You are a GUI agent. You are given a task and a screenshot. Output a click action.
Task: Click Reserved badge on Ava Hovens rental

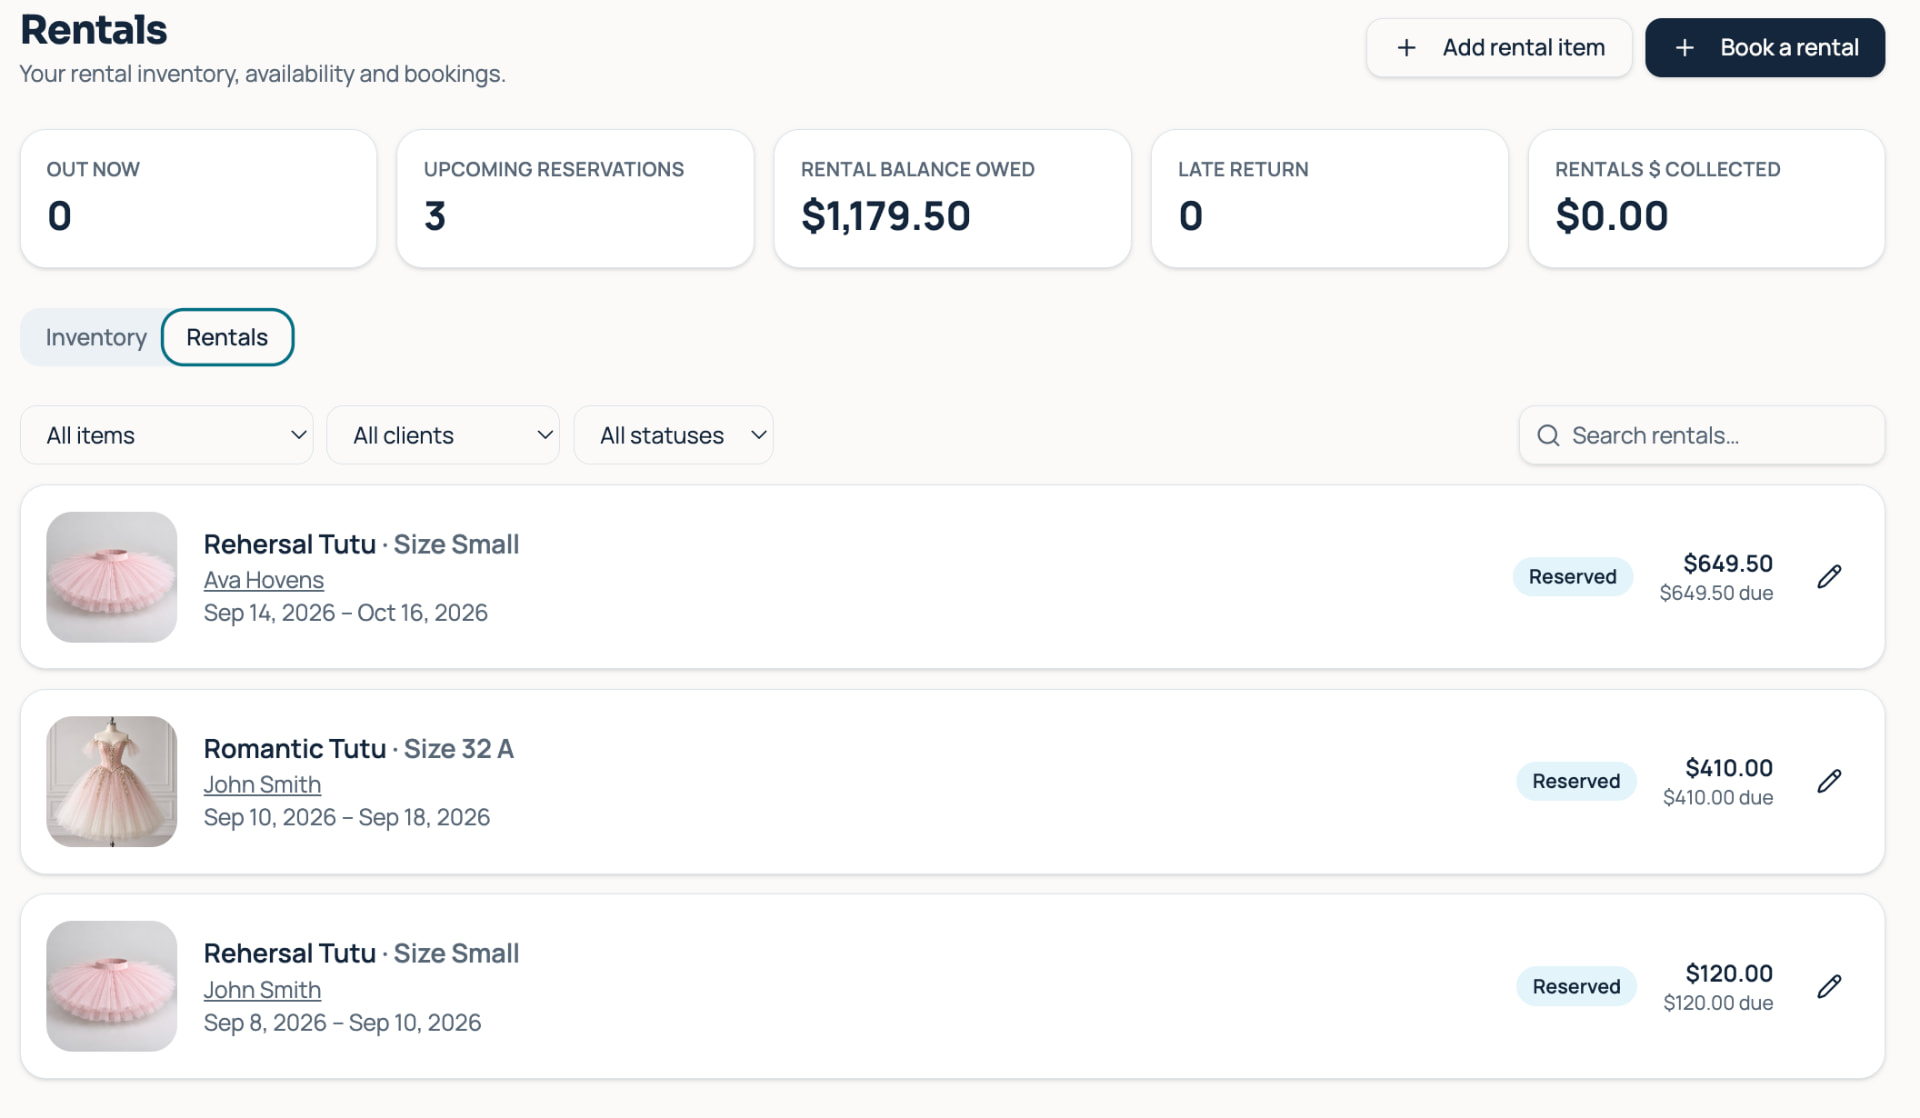tap(1572, 577)
